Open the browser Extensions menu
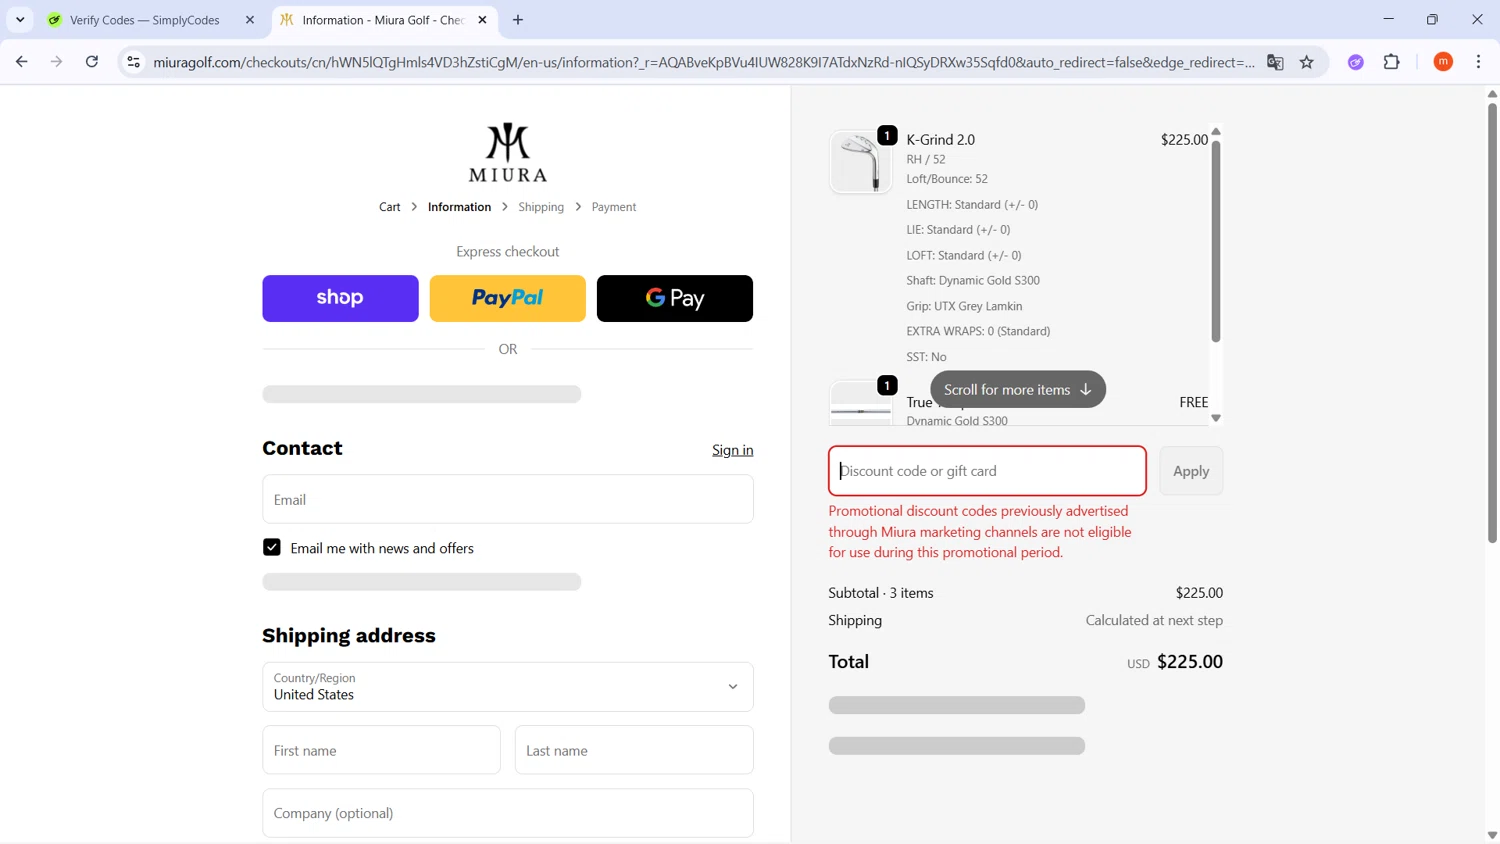Viewport: 1500px width, 844px height. [x=1391, y=62]
